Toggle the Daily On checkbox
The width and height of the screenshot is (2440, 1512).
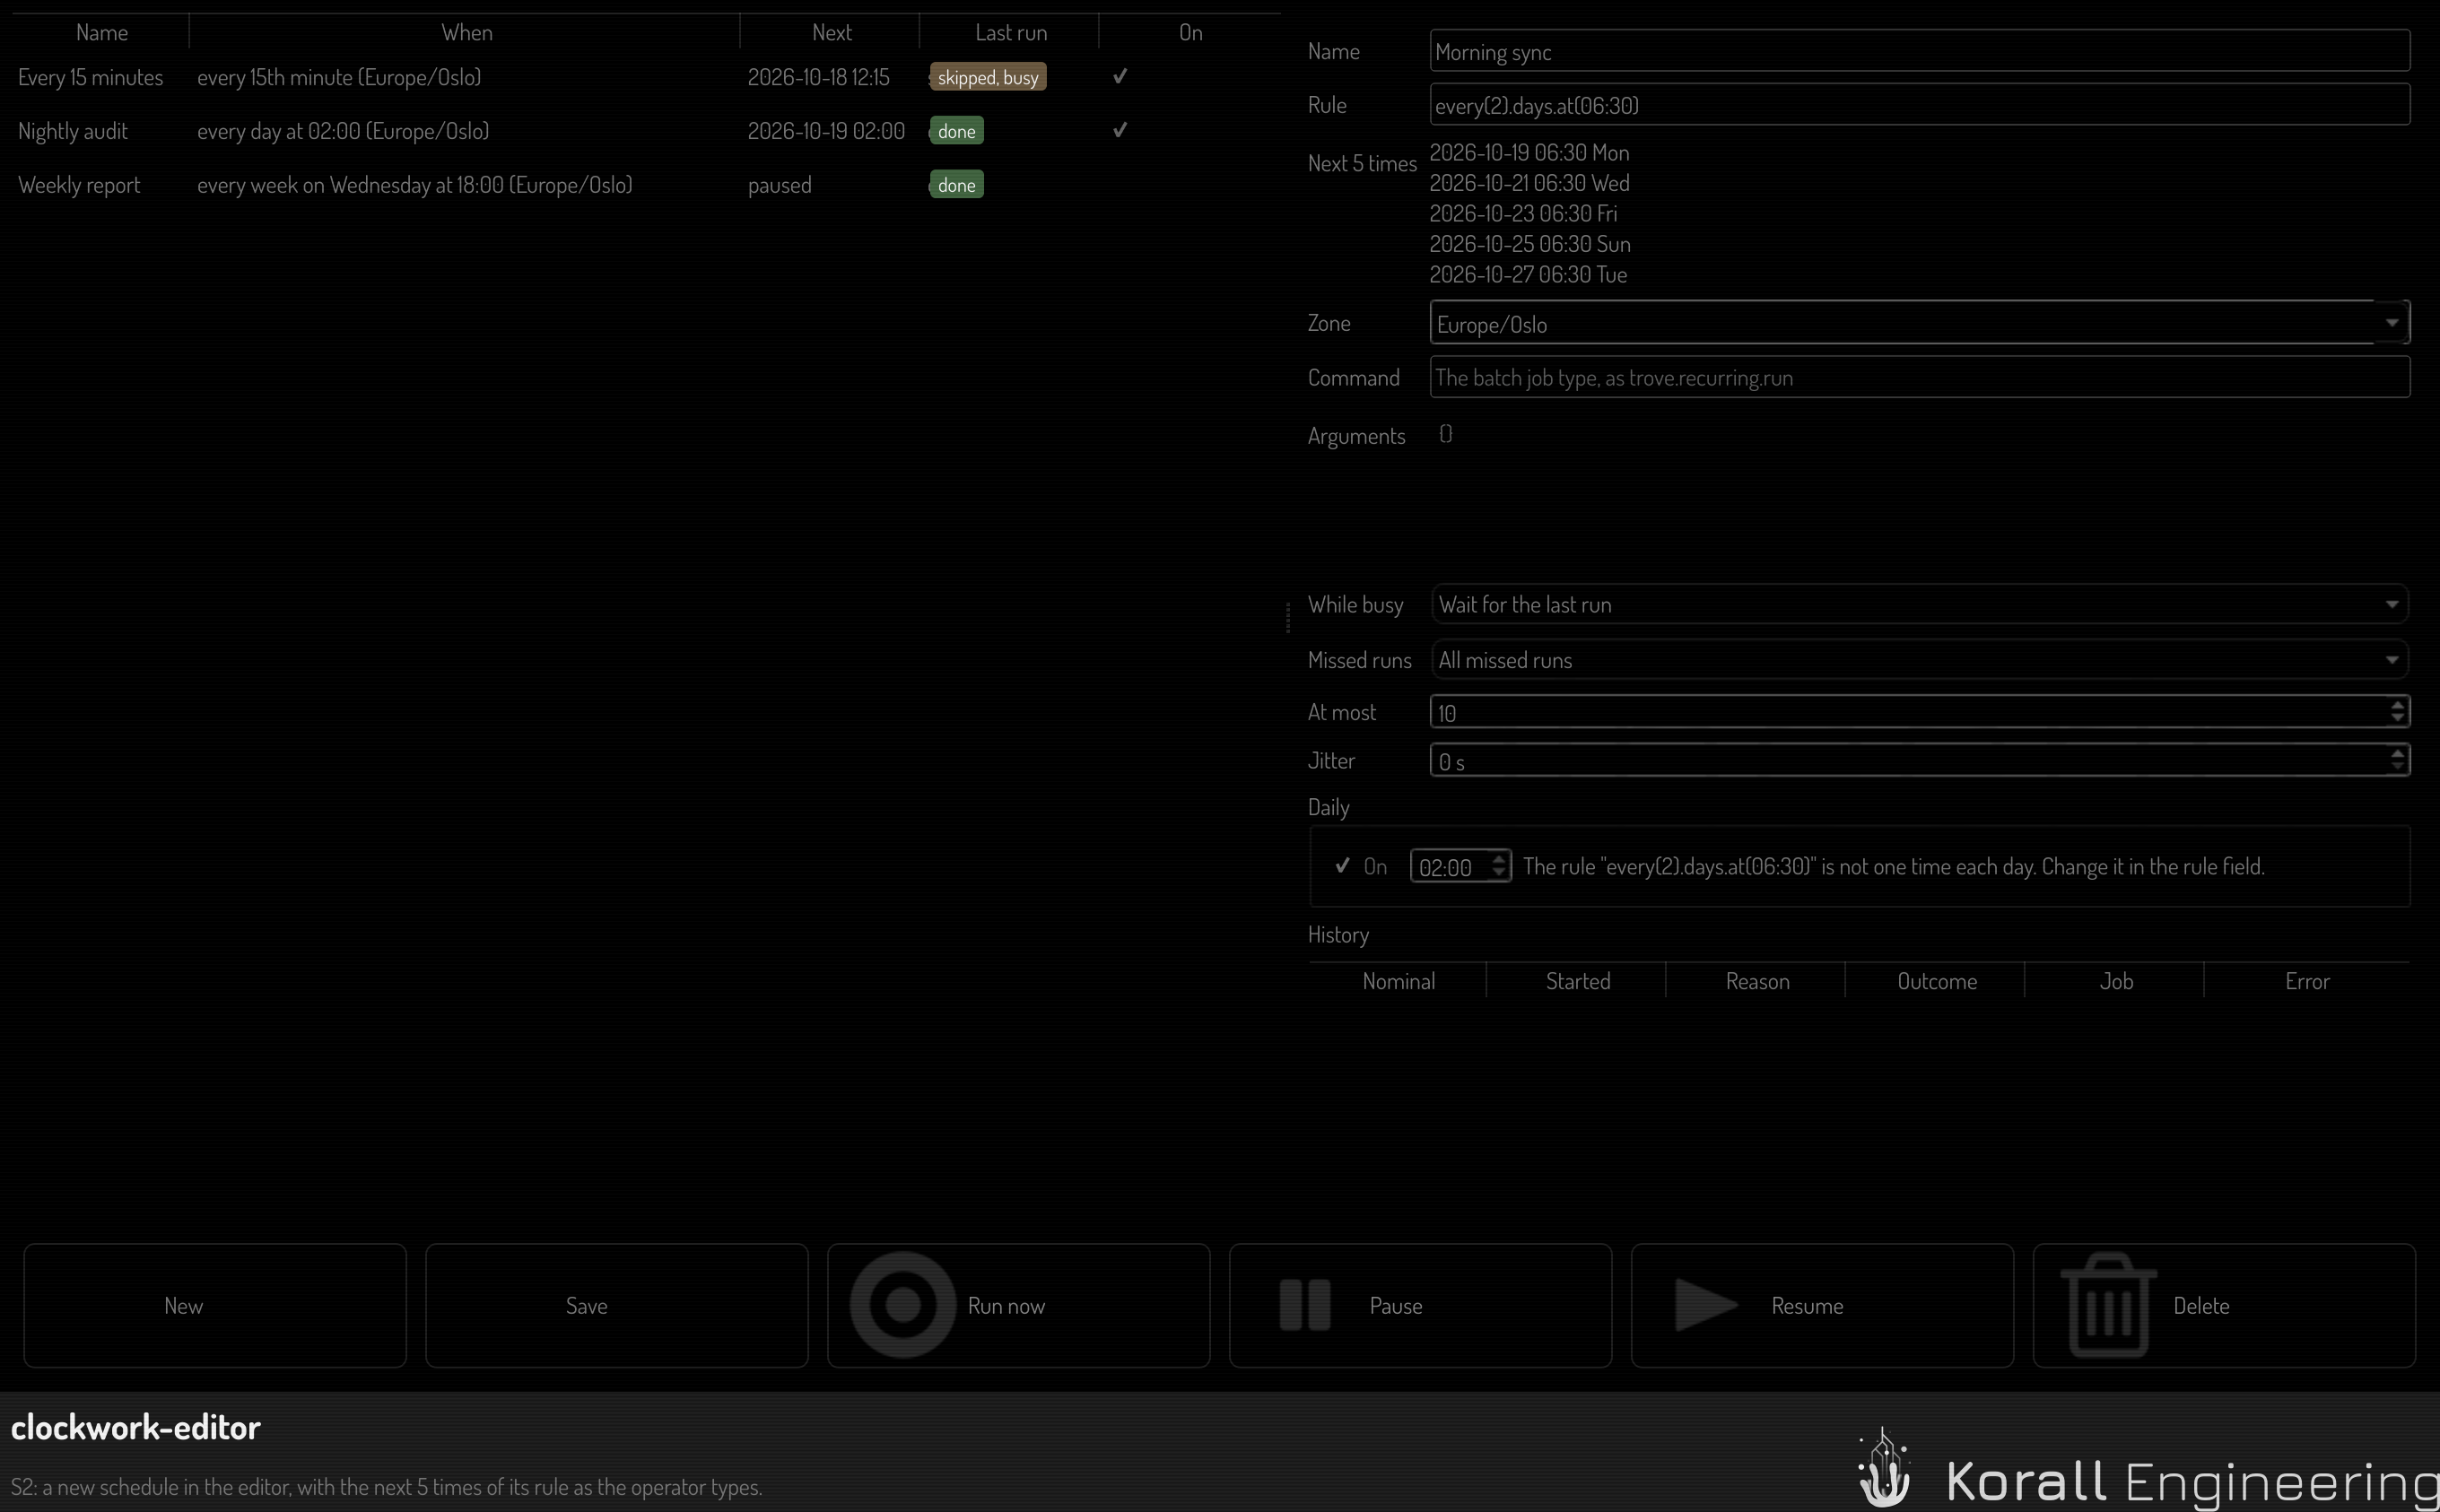click(x=1342, y=865)
